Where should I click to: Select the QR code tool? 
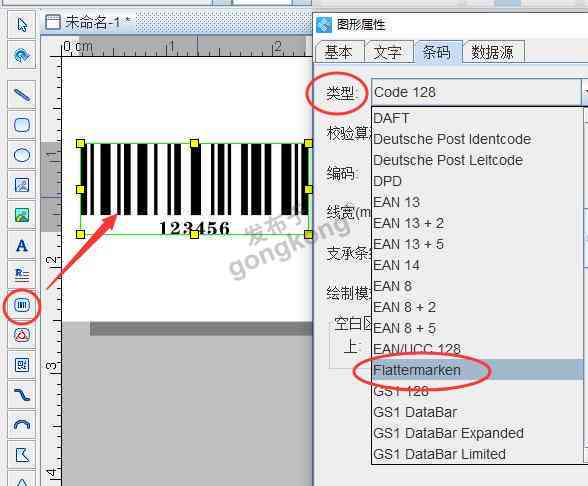pyautogui.click(x=22, y=365)
